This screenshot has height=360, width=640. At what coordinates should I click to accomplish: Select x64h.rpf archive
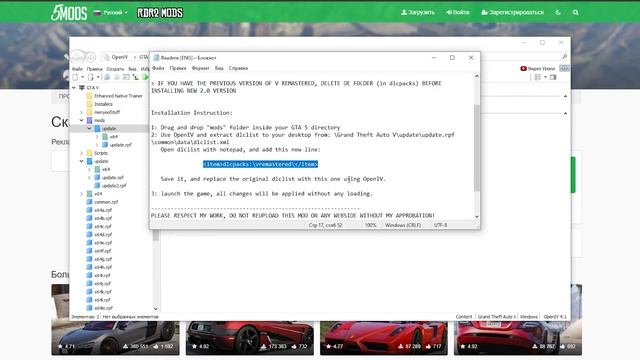103,267
